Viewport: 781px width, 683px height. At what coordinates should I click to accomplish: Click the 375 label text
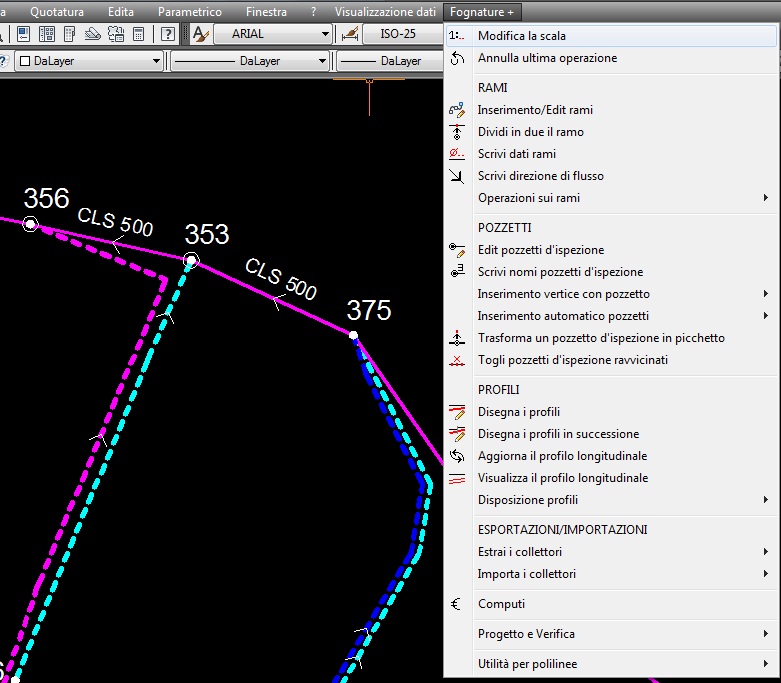(369, 310)
